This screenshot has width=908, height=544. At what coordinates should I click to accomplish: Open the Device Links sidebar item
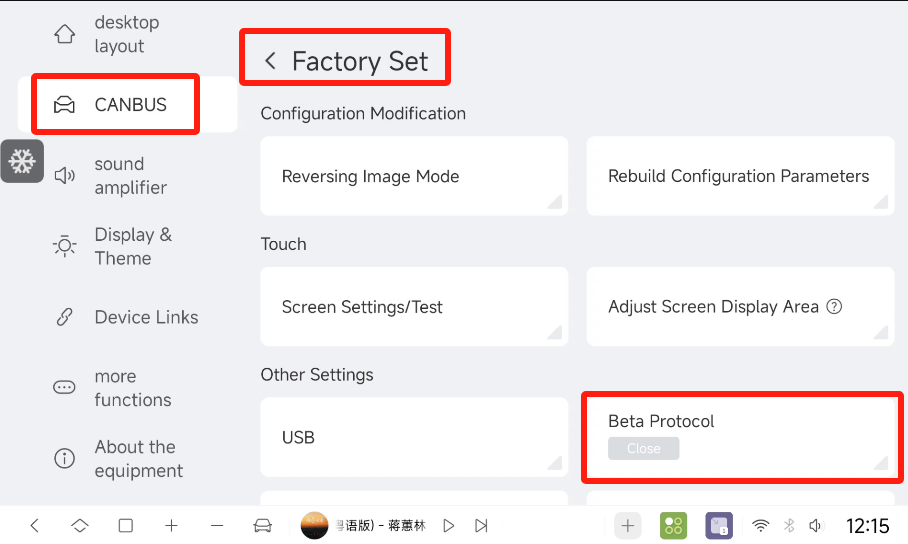(127, 317)
